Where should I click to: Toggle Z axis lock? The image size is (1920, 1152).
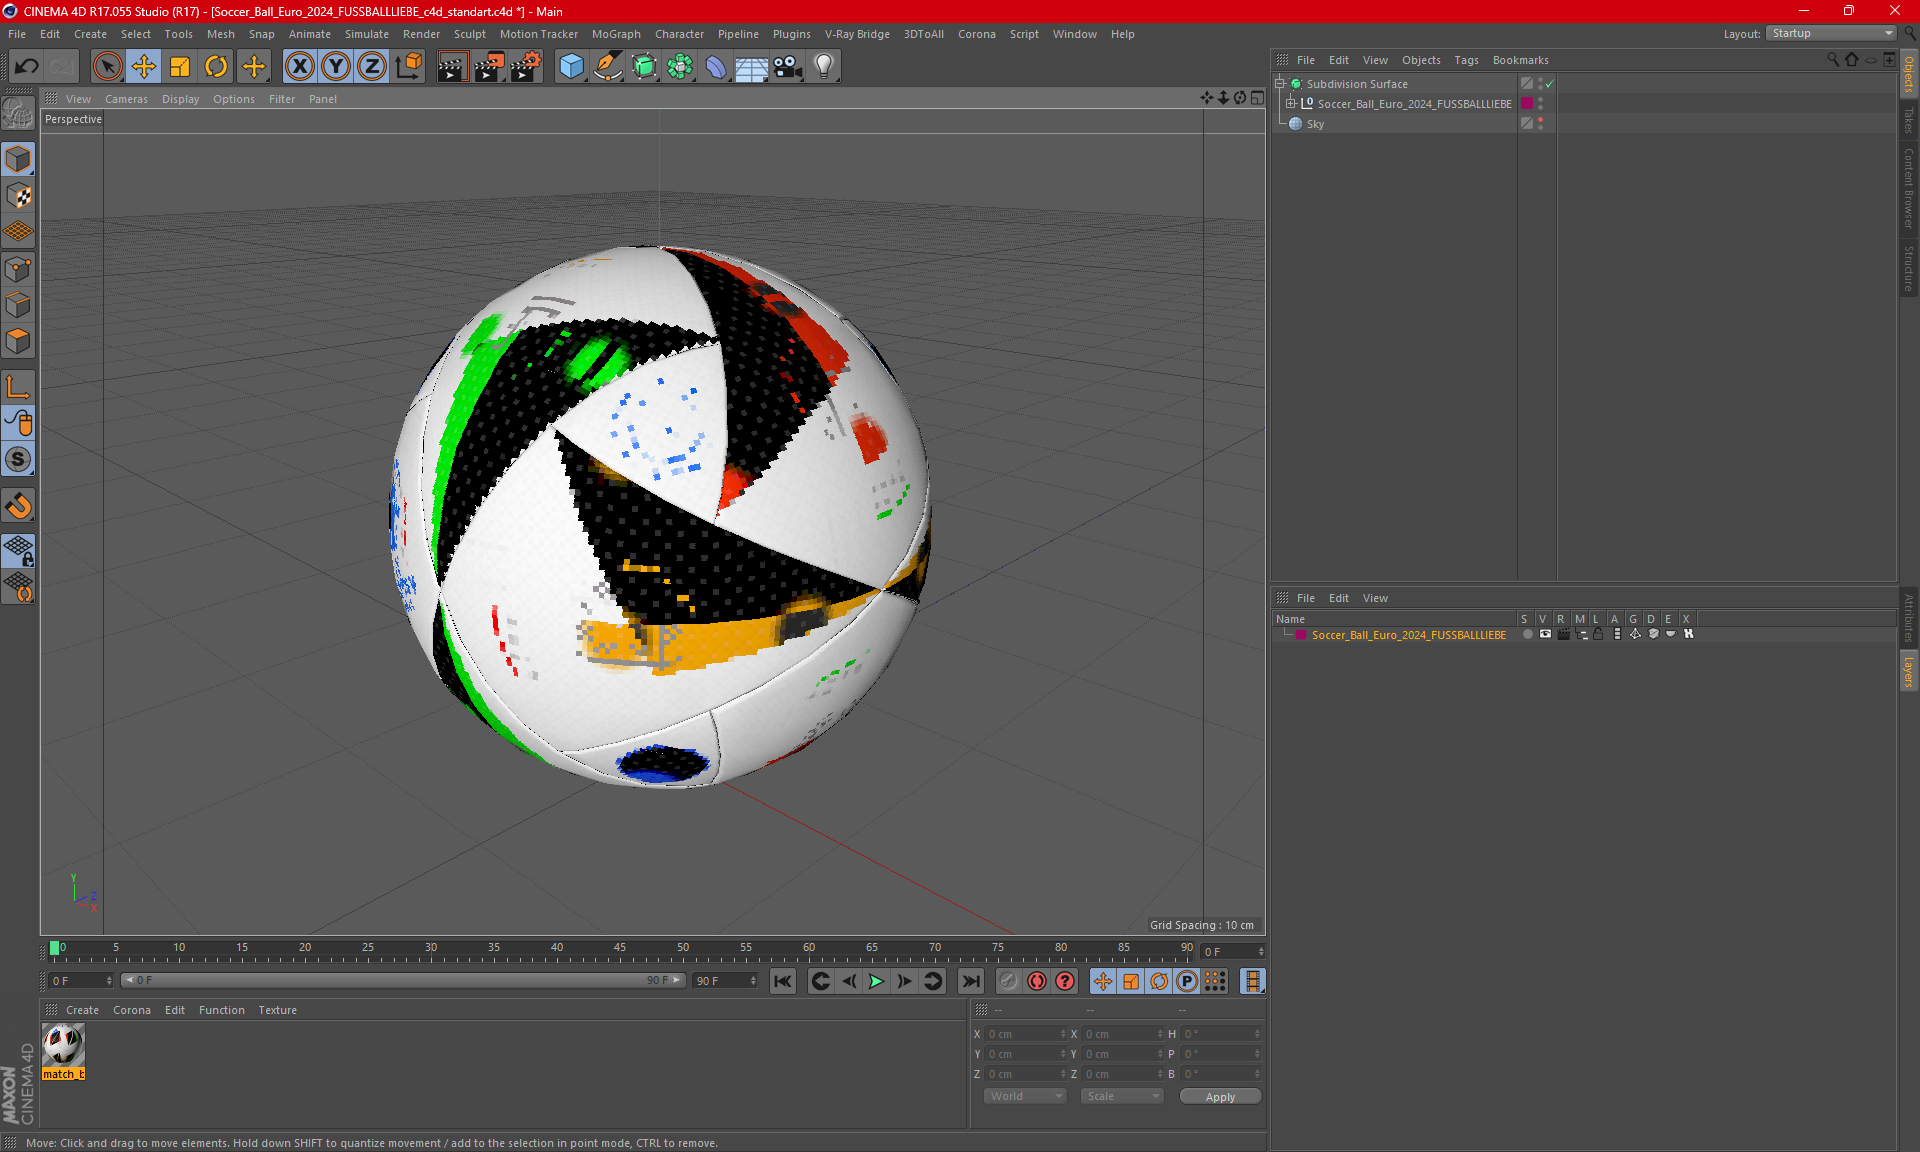(372, 67)
